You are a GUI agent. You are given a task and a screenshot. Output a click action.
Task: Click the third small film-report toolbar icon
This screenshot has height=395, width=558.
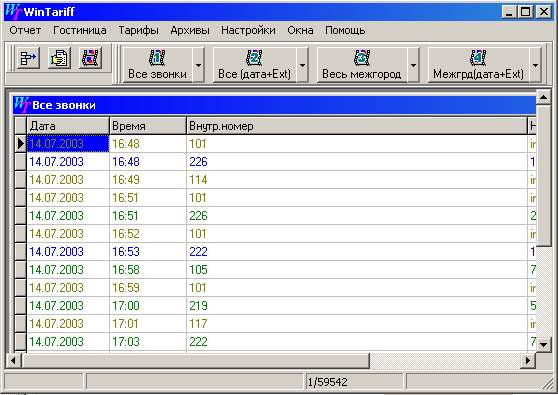click(x=90, y=58)
